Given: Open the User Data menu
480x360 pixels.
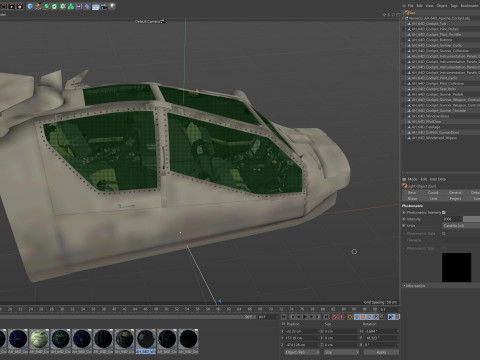Looking at the screenshot, I should pos(438,179).
